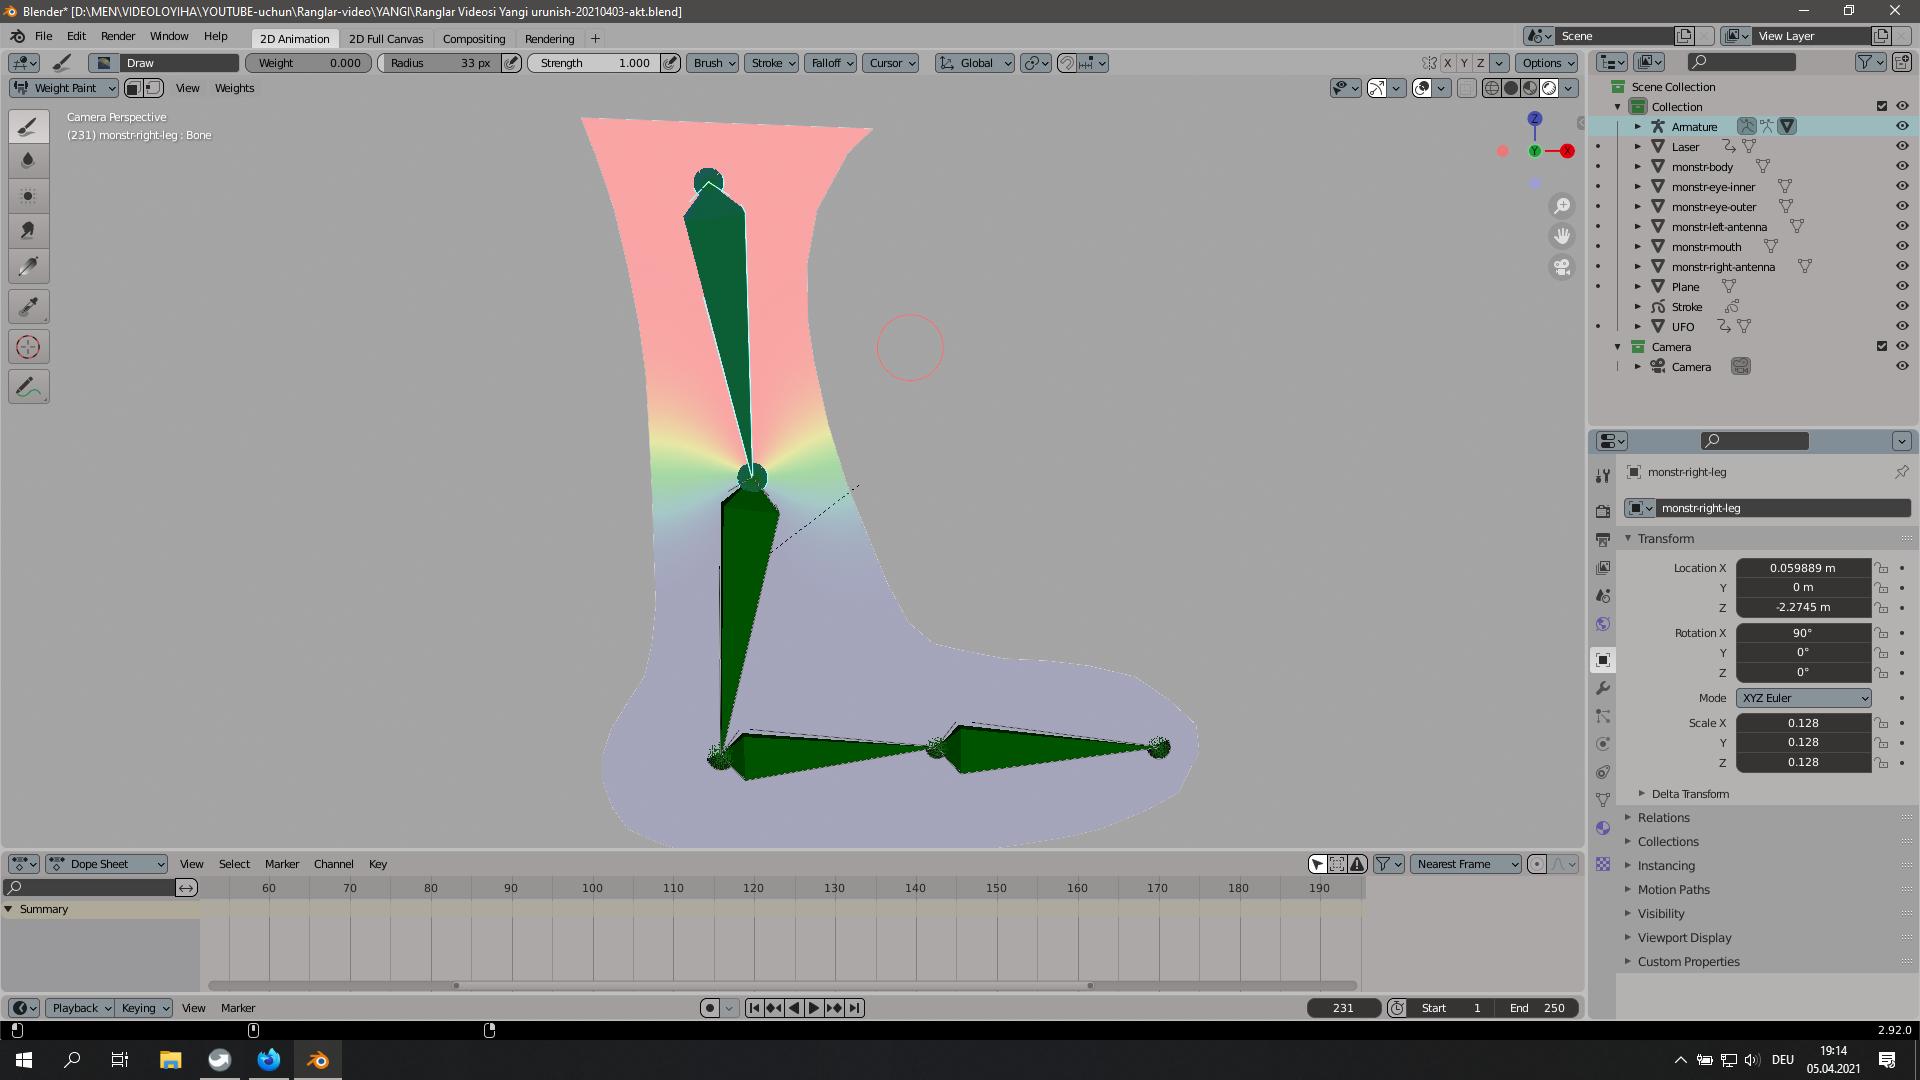1920x1080 pixels.
Task: Open the Texture properties checker tab
Action: pos(1603,864)
